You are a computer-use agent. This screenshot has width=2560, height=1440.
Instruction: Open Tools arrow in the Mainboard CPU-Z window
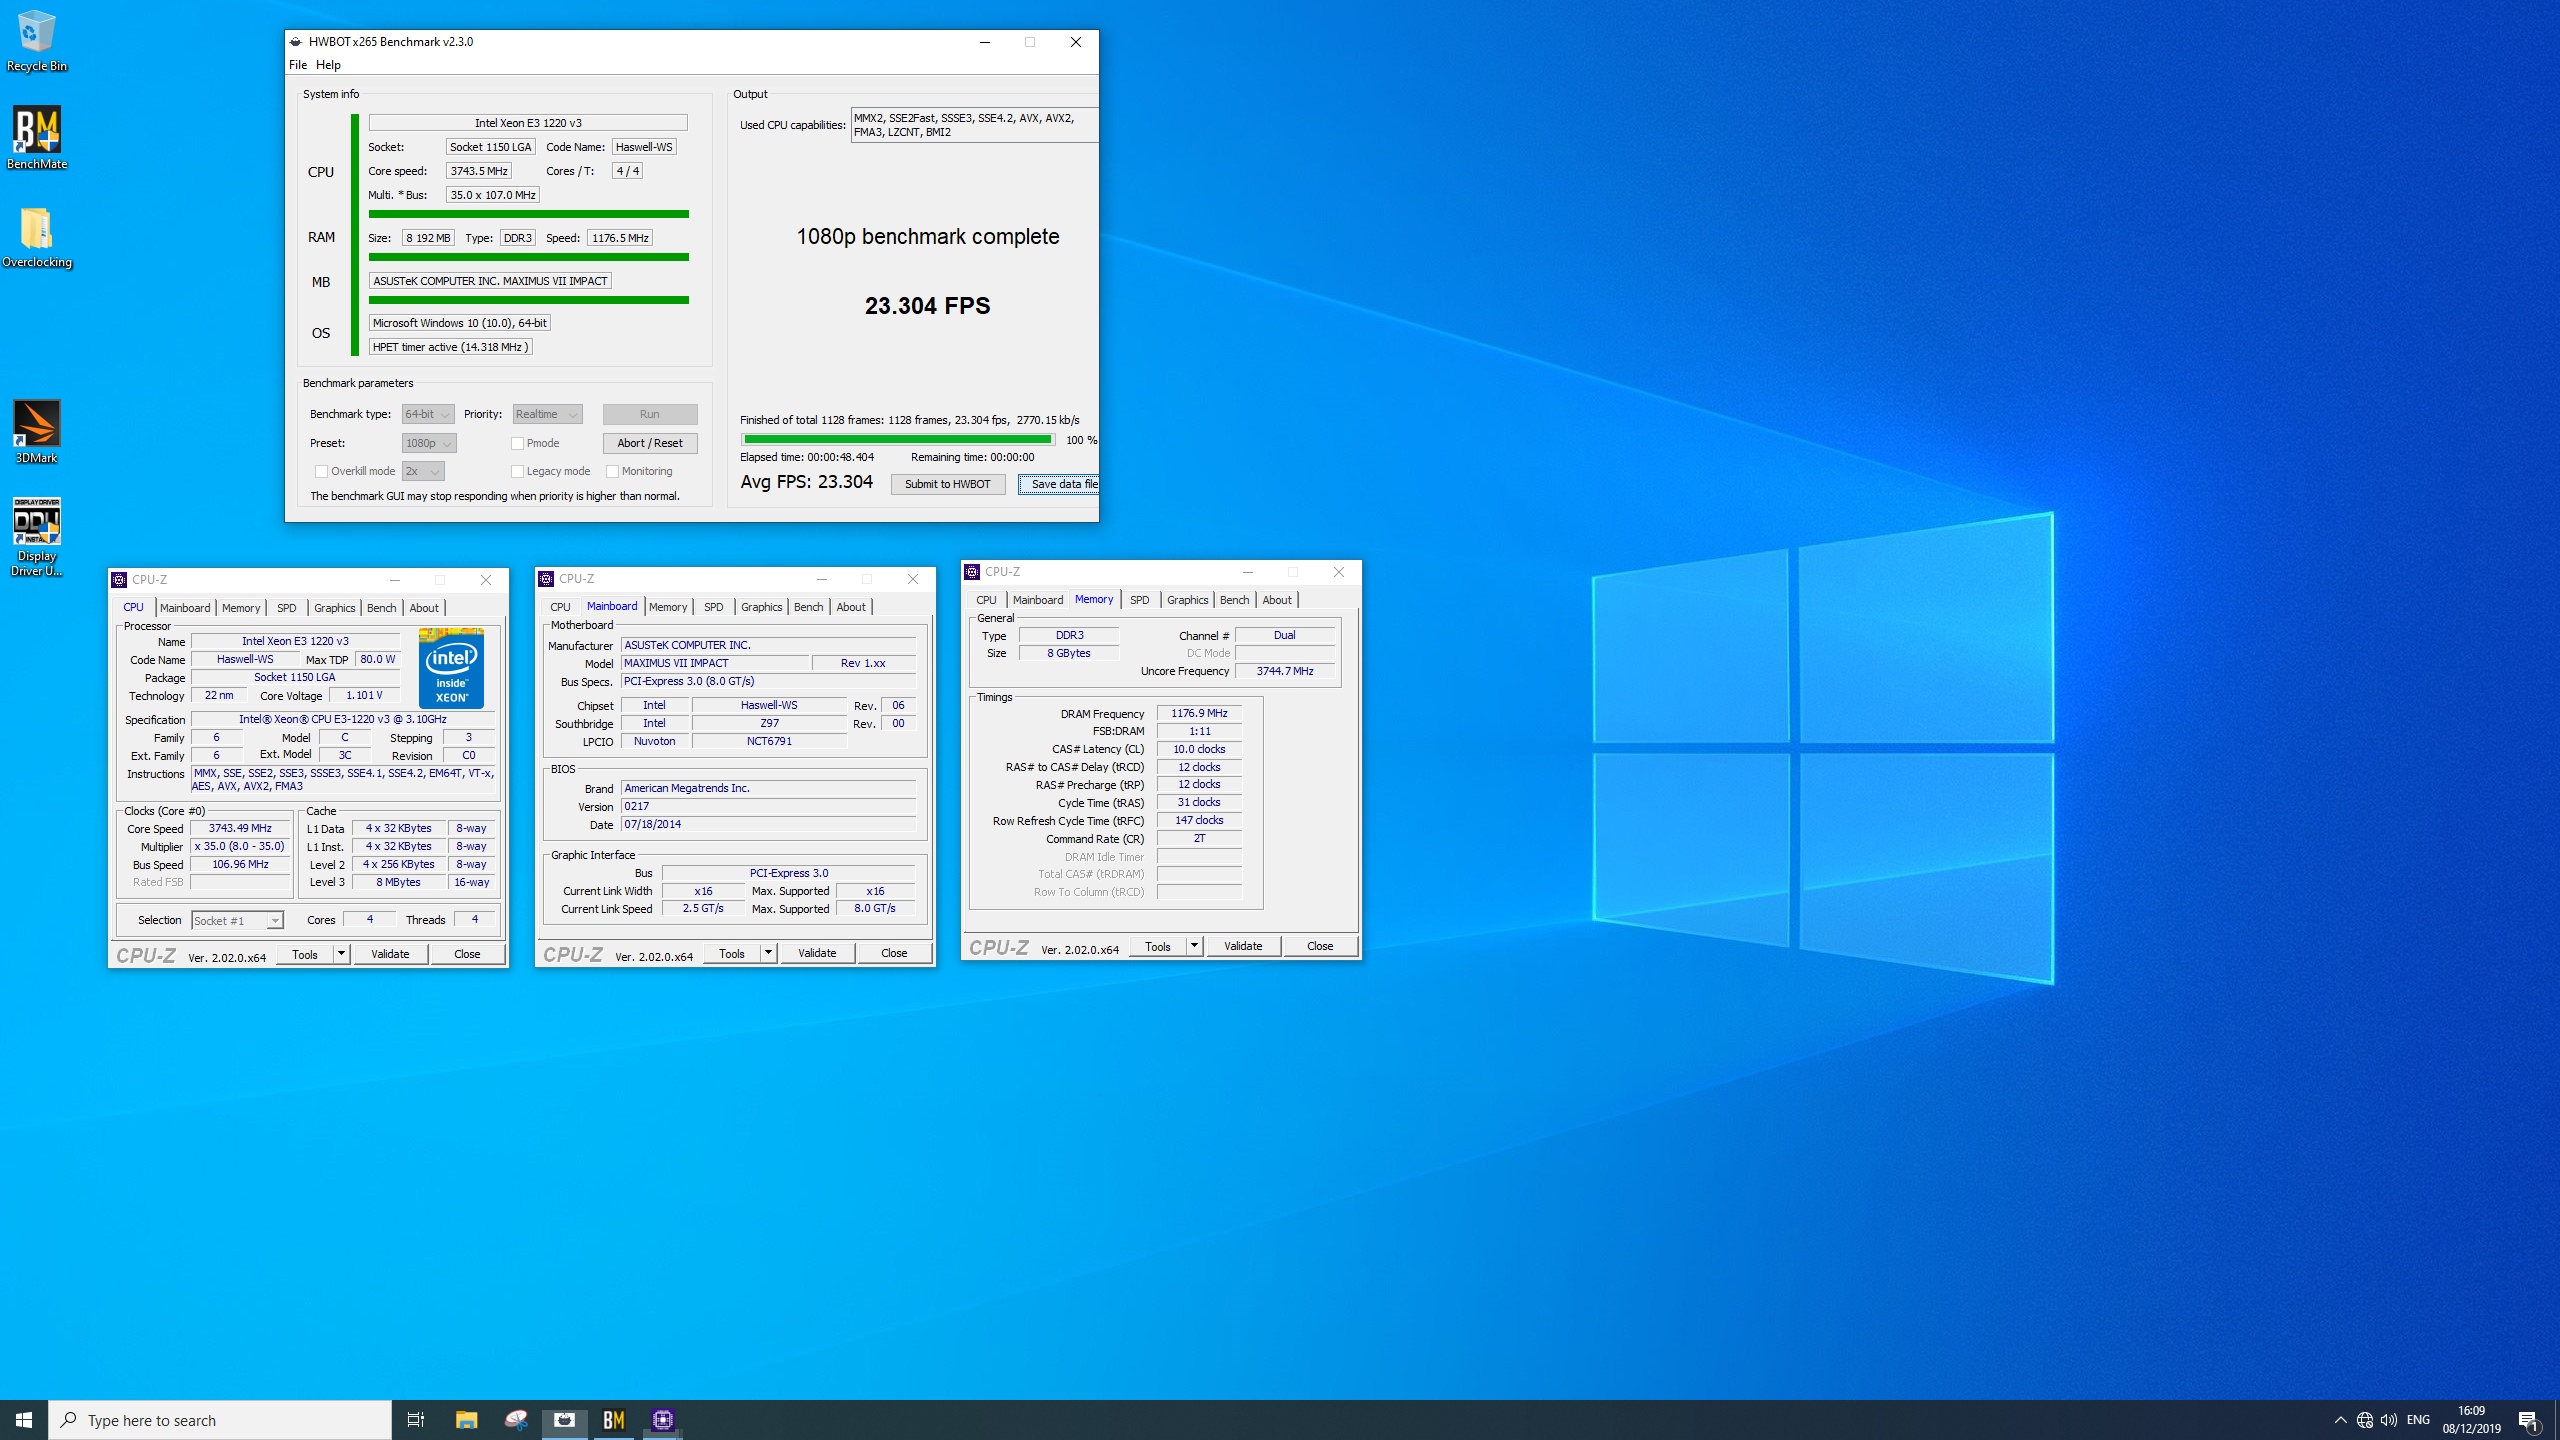coord(768,953)
